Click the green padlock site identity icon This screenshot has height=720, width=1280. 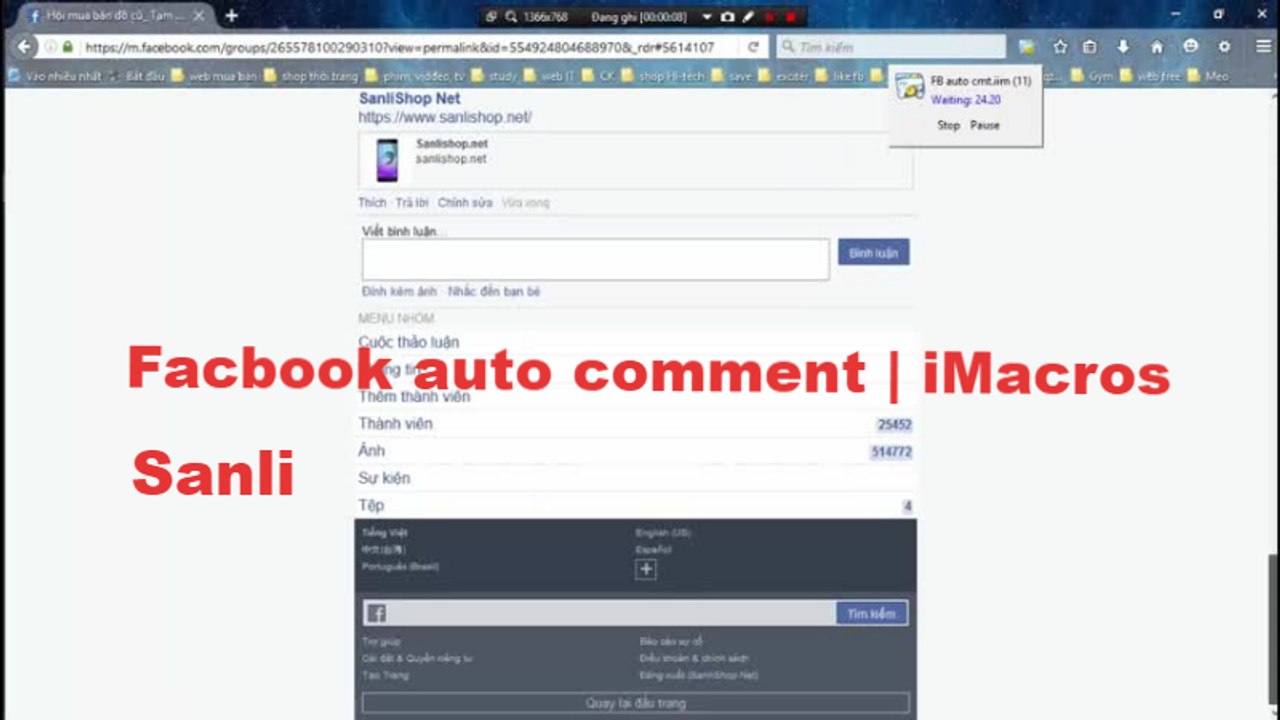68,47
